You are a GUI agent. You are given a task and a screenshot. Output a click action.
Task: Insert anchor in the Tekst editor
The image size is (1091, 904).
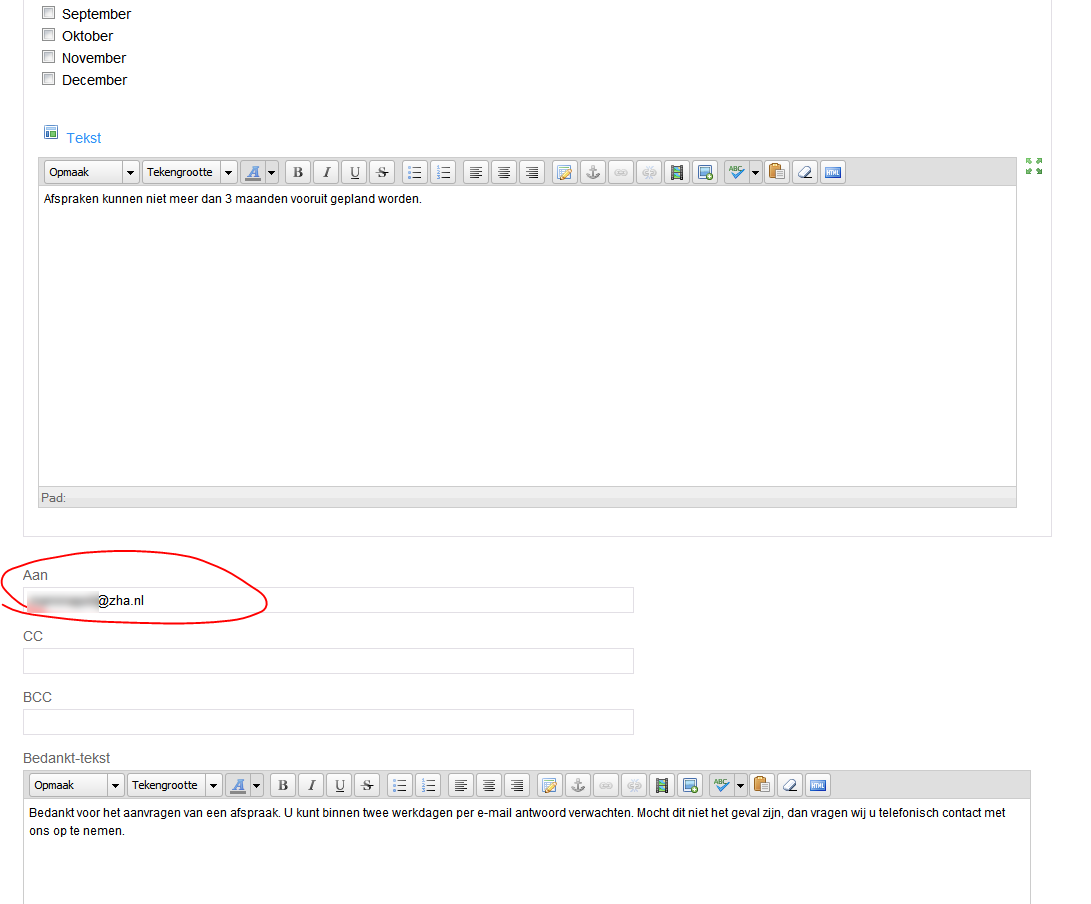point(593,173)
